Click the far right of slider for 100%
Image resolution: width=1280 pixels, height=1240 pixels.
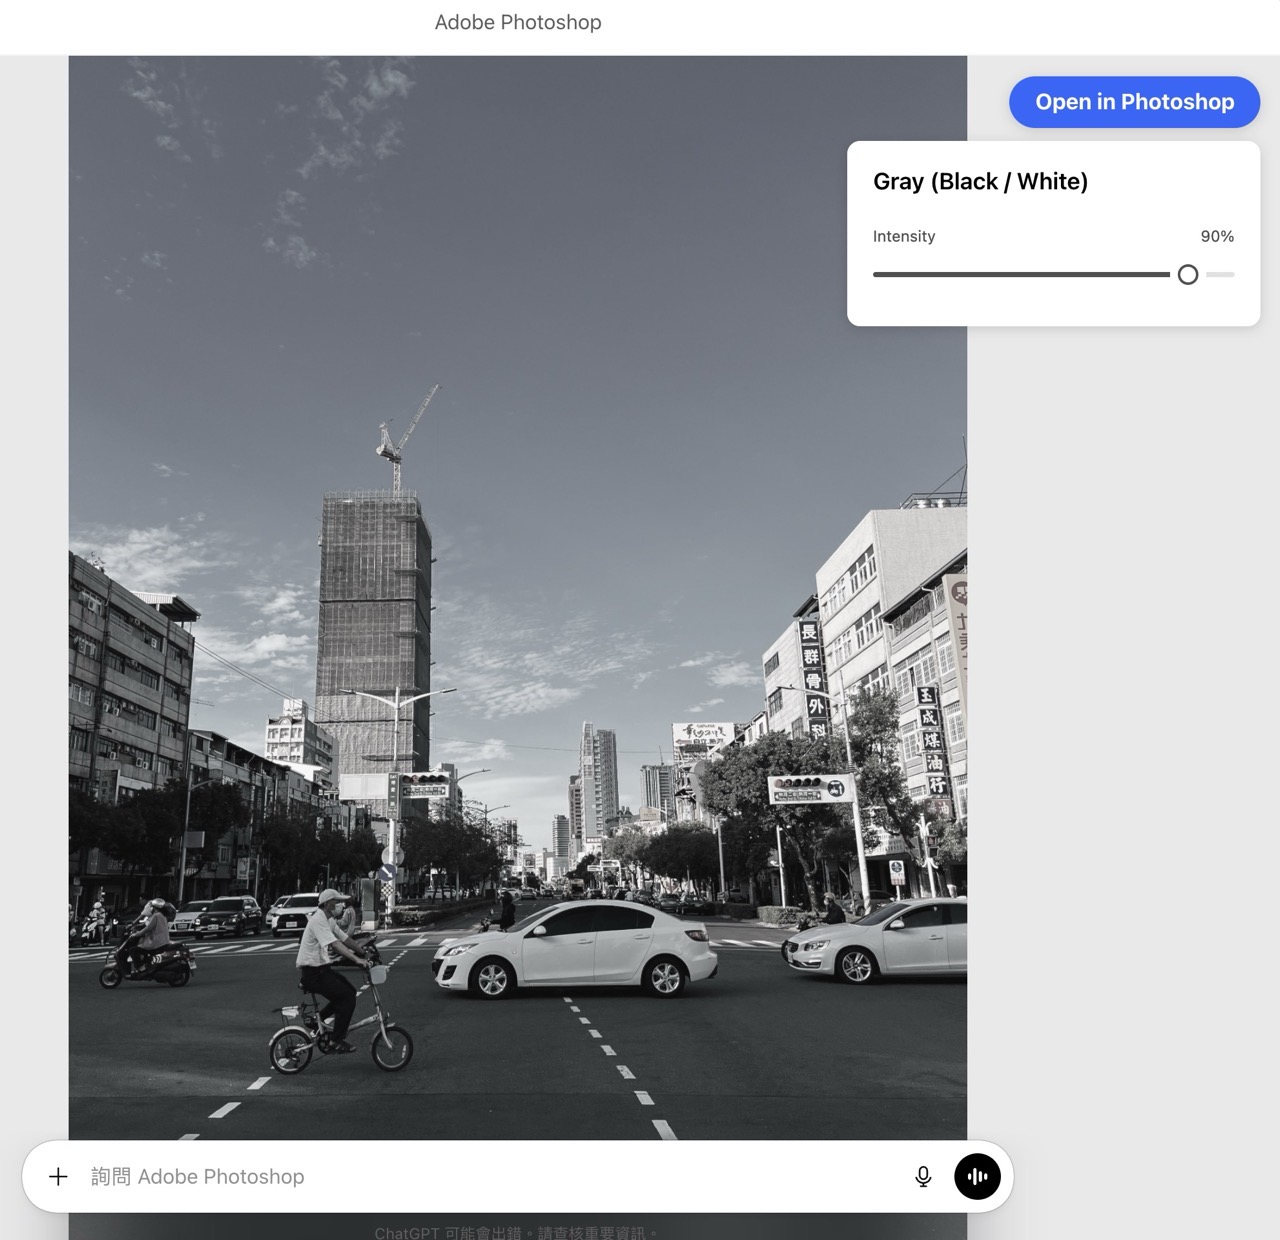1232,274
